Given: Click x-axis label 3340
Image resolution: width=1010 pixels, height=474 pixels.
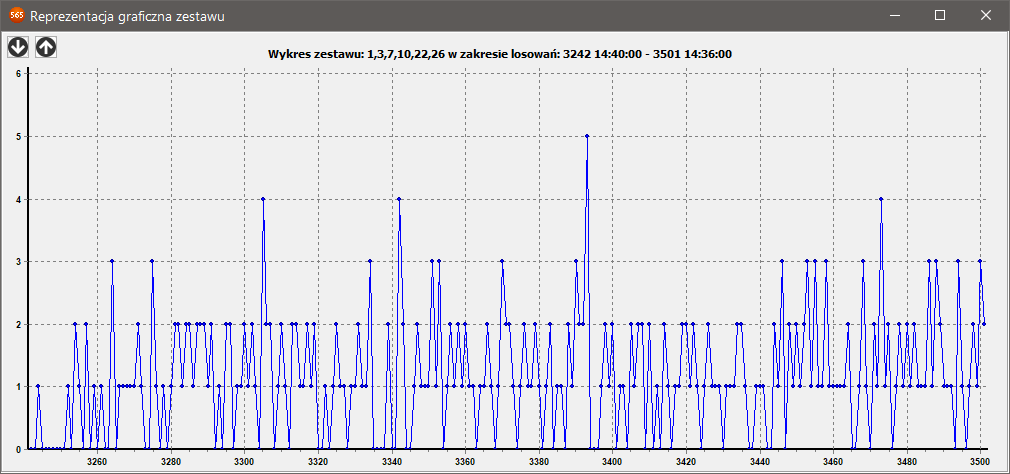Looking at the screenshot, I should [x=392, y=461].
